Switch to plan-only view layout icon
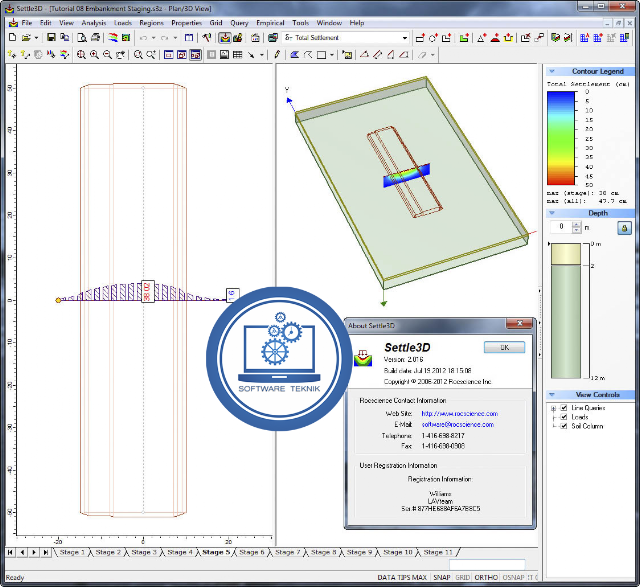Image resolution: width=640 pixels, height=587 pixels. click(x=169, y=54)
